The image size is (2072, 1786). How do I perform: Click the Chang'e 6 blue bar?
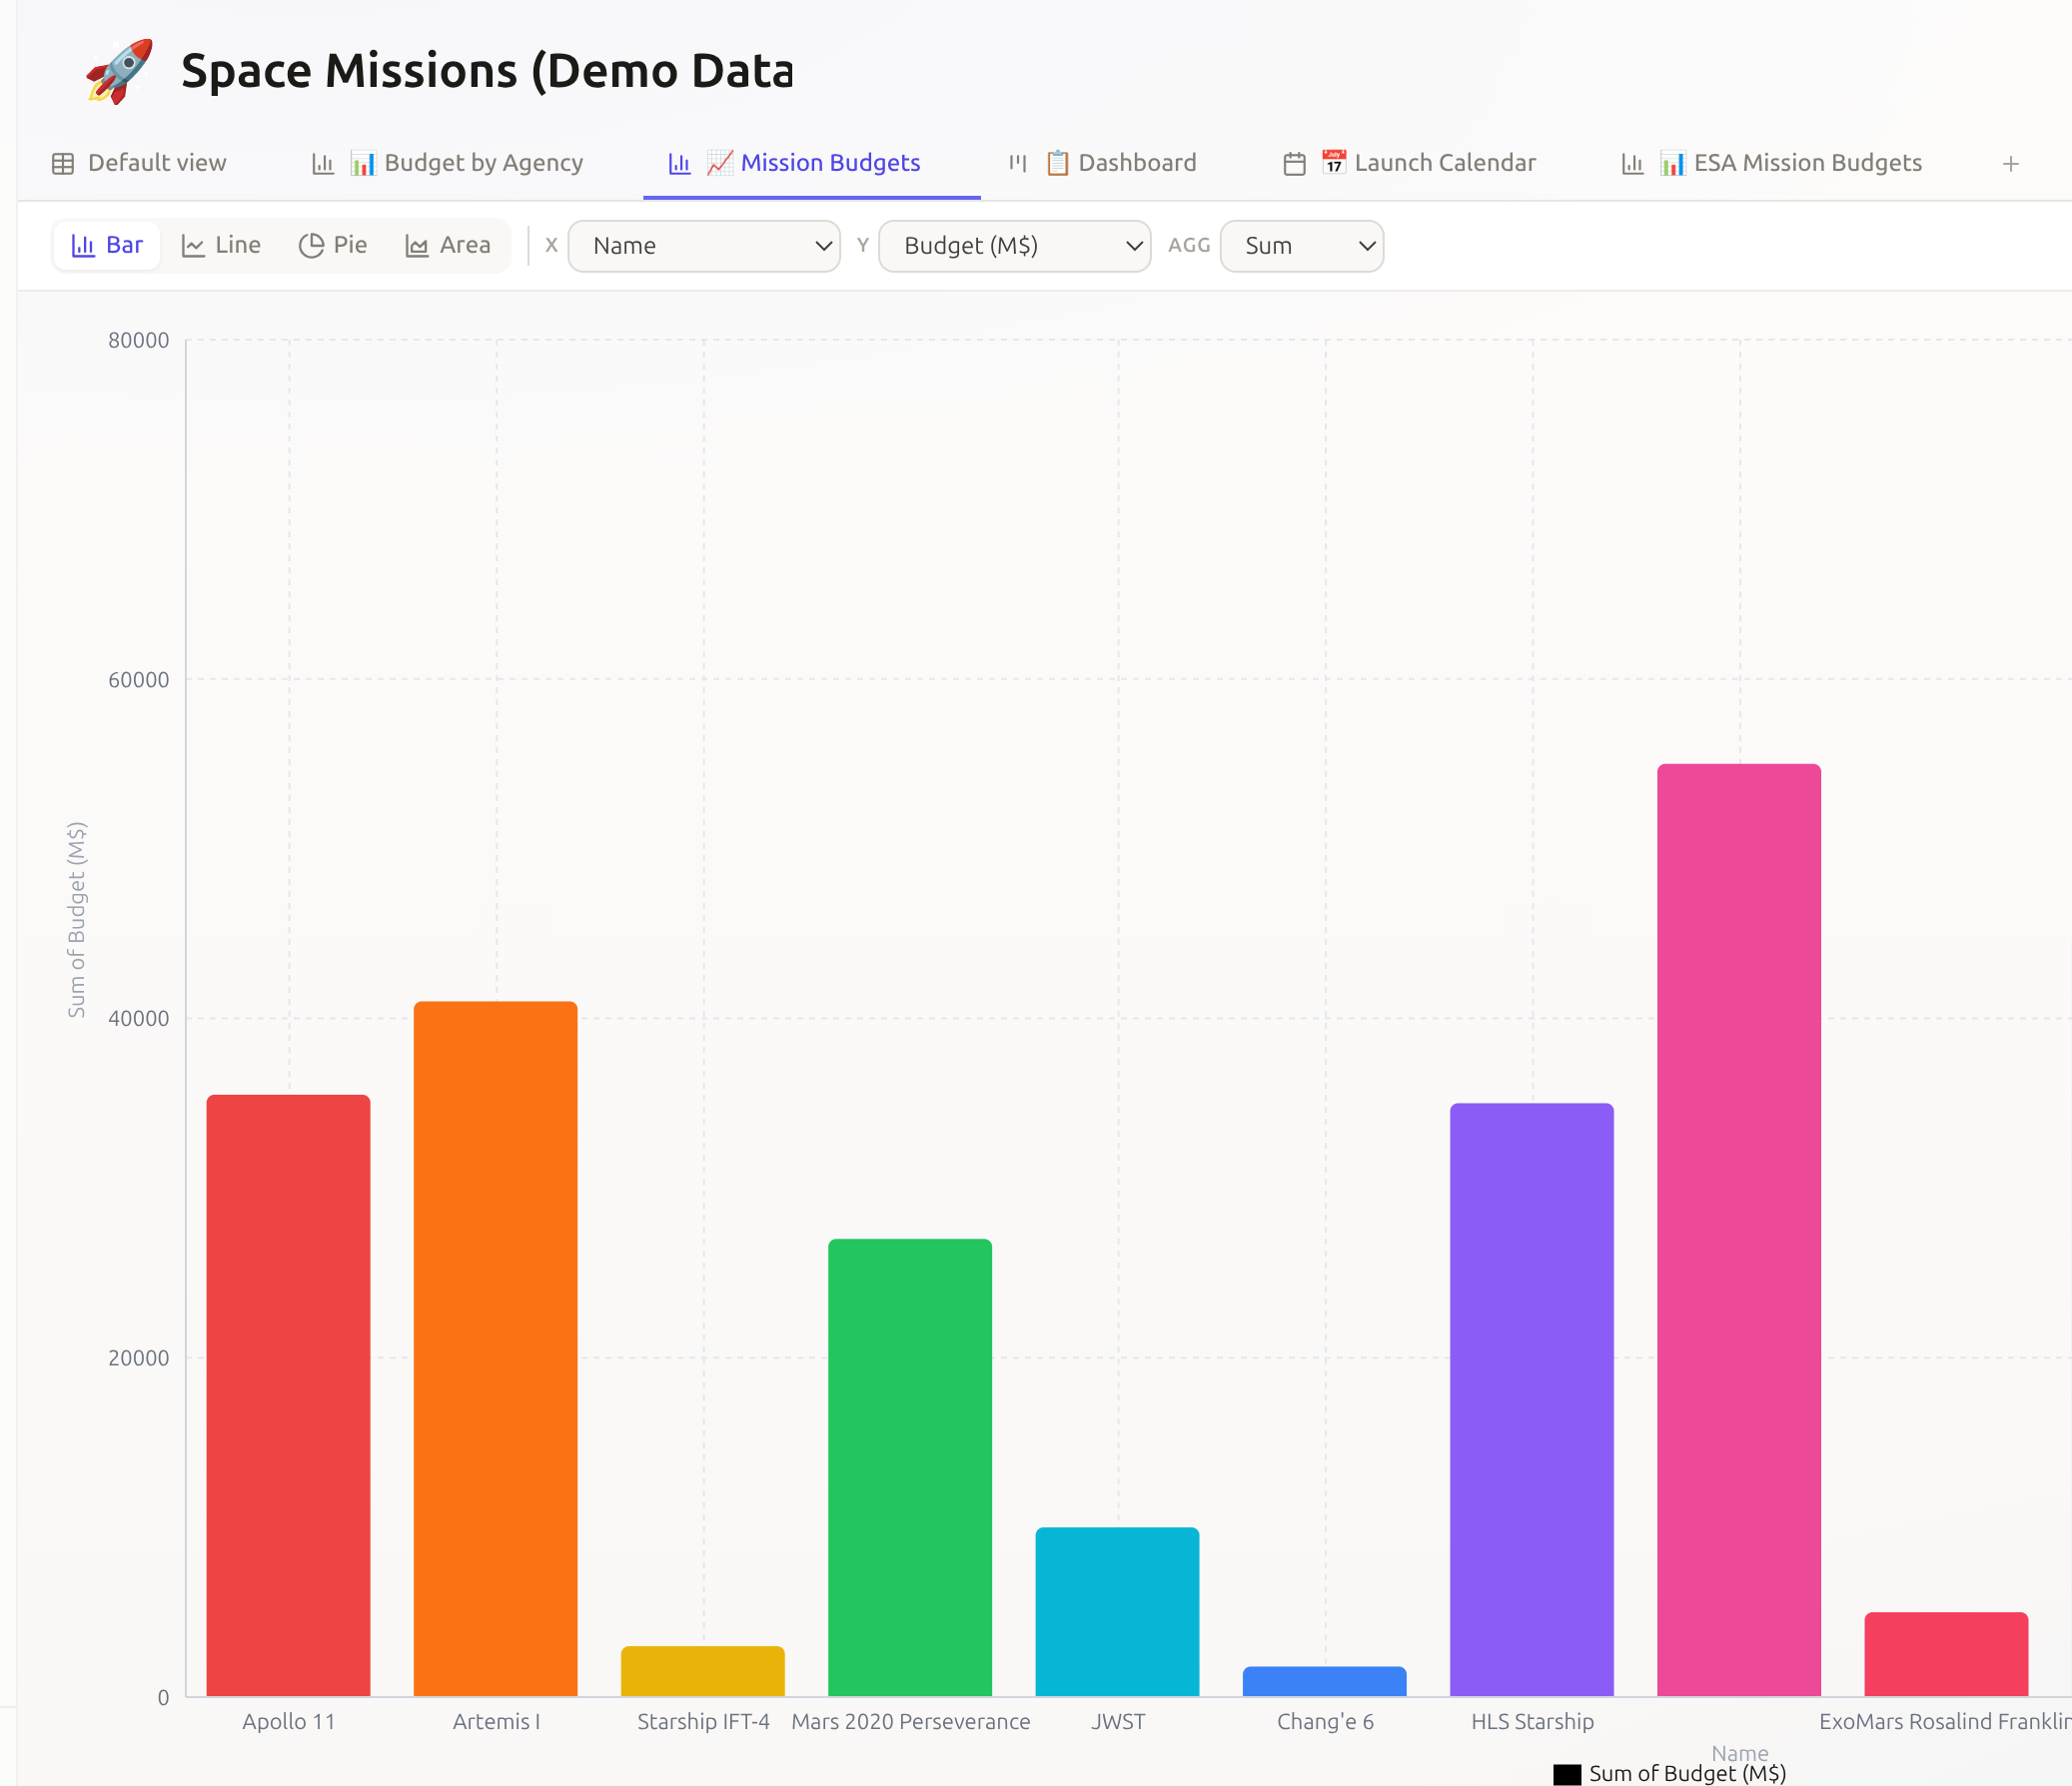(1325, 1681)
